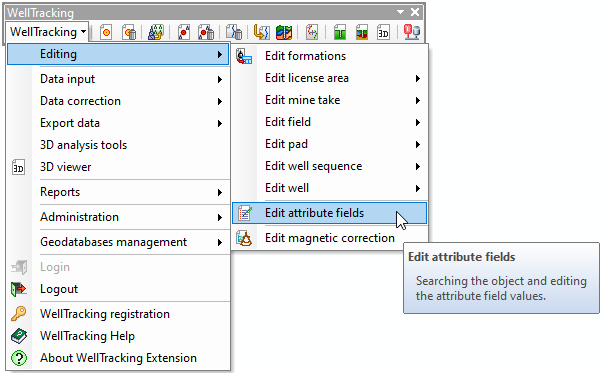This screenshot has height=373, width=602.
Task: Select Edit formations
Action: [329, 56]
